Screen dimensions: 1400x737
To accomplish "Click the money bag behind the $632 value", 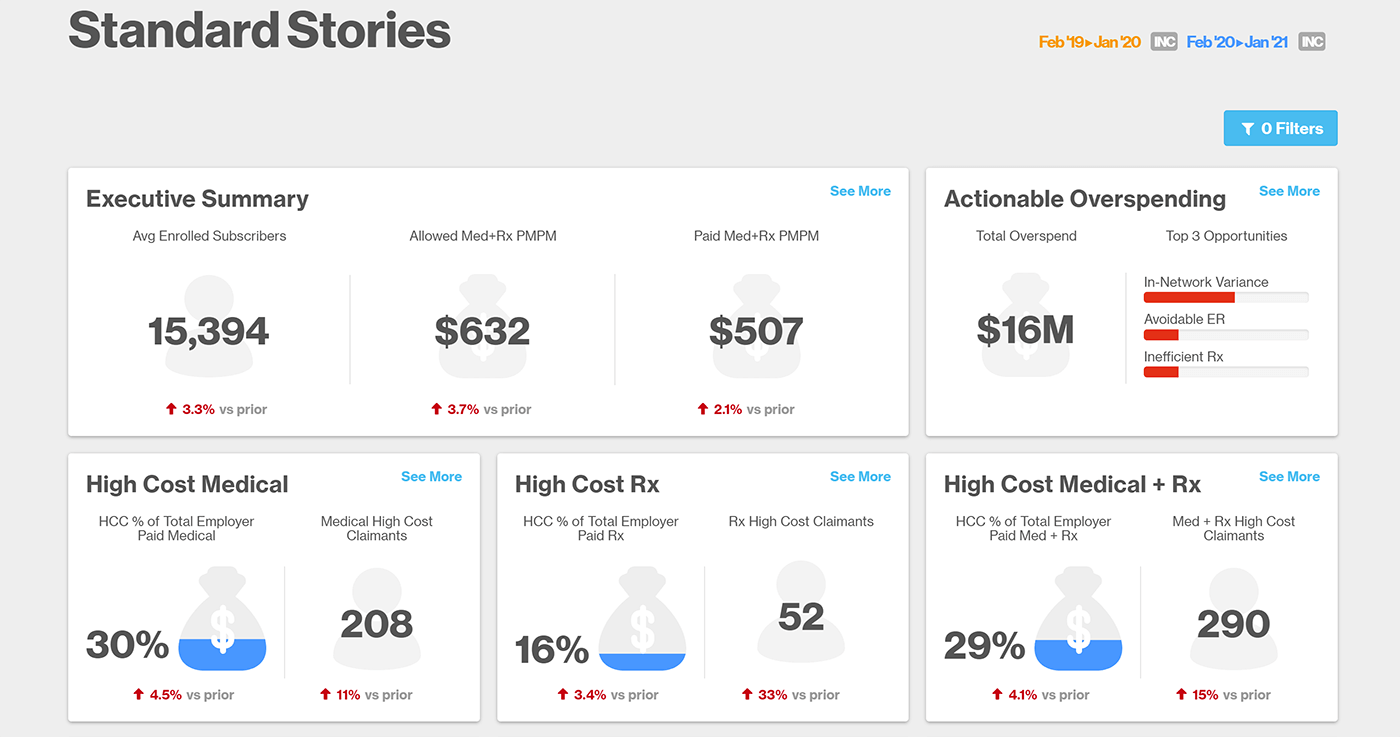I will [x=482, y=327].
